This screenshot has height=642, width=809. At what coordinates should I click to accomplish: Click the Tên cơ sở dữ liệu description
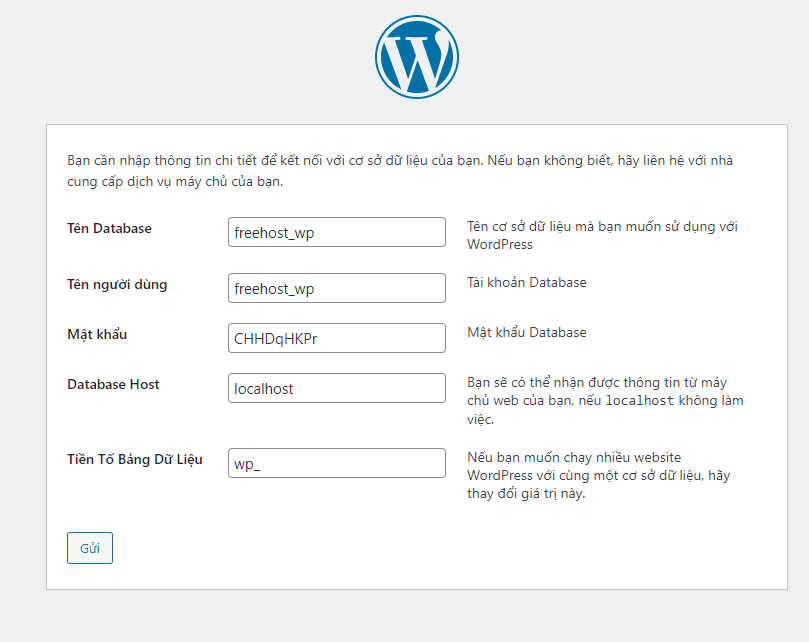[602, 235]
